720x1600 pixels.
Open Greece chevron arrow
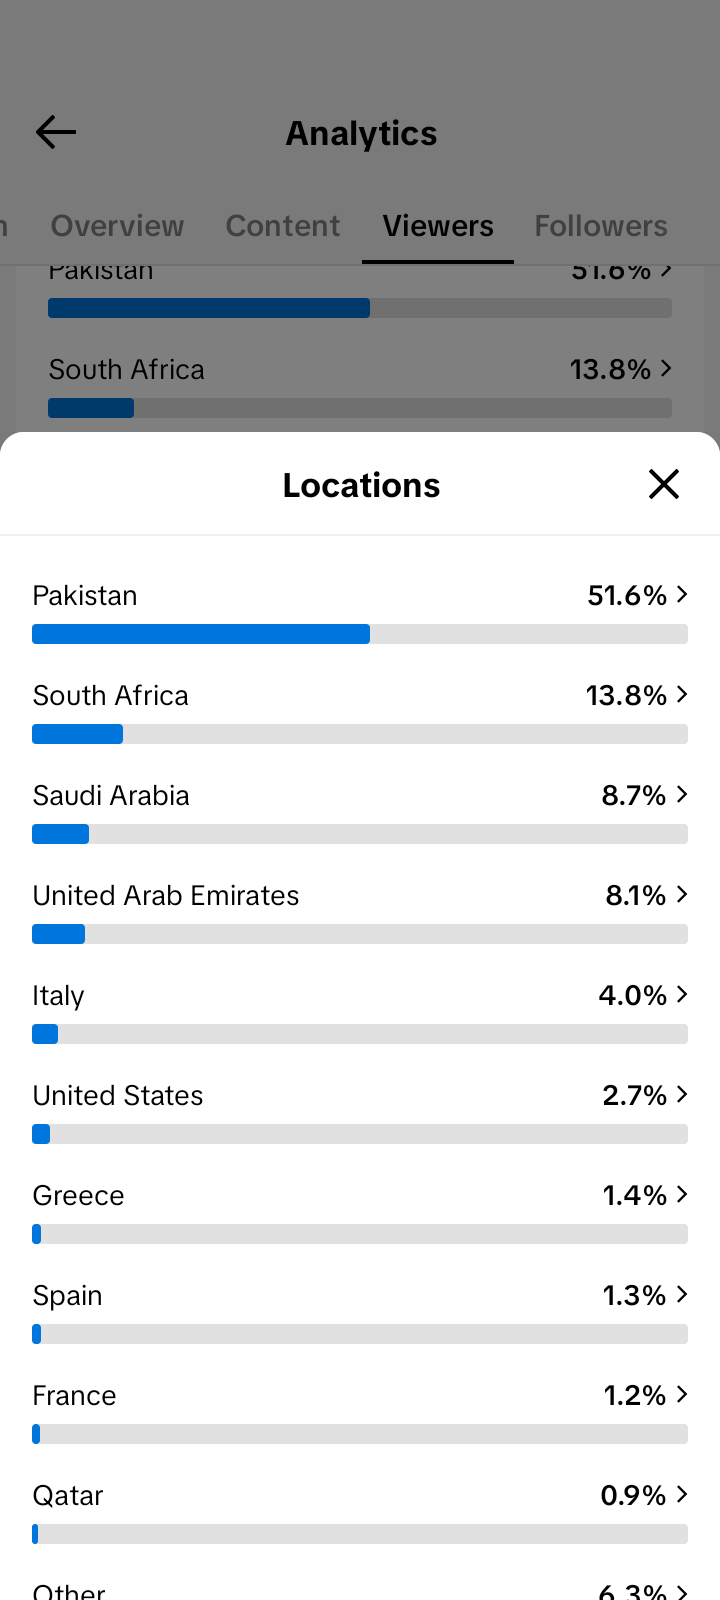[682, 1194]
